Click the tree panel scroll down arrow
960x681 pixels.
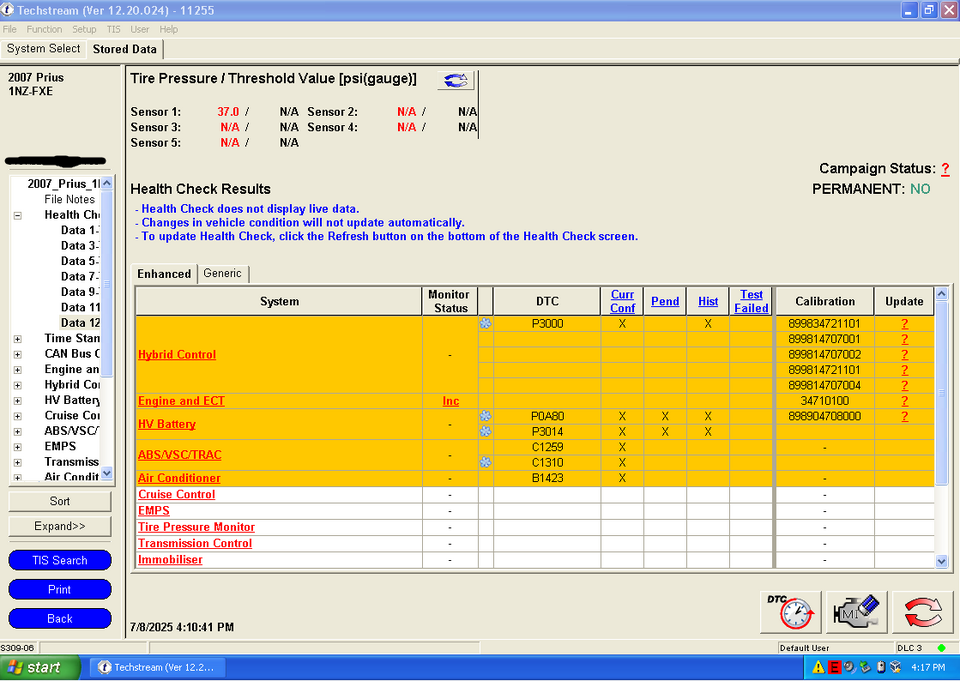pyautogui.click(x=107, y=473)
